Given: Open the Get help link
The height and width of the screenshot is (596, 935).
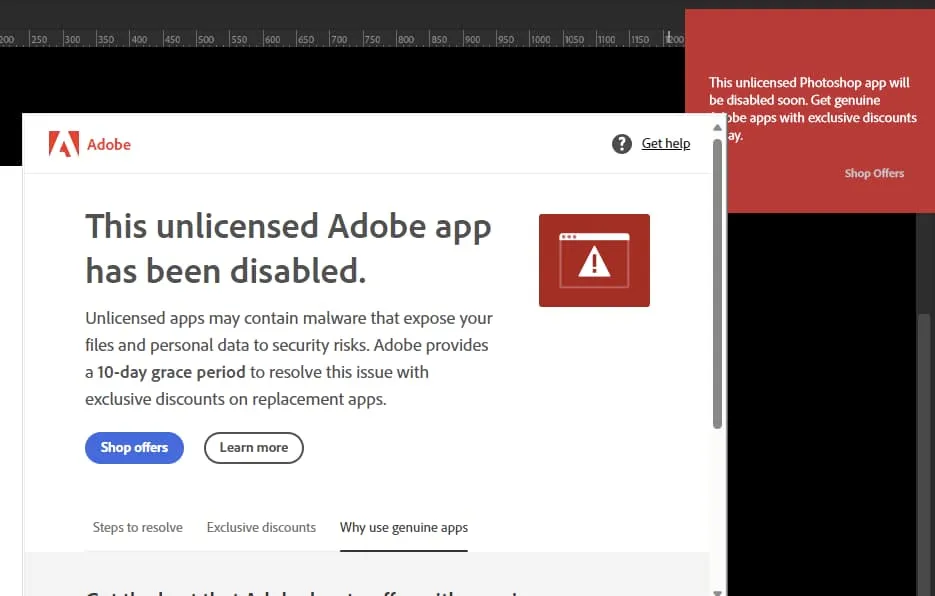Looking at the screenshot, I should [665, 143].
